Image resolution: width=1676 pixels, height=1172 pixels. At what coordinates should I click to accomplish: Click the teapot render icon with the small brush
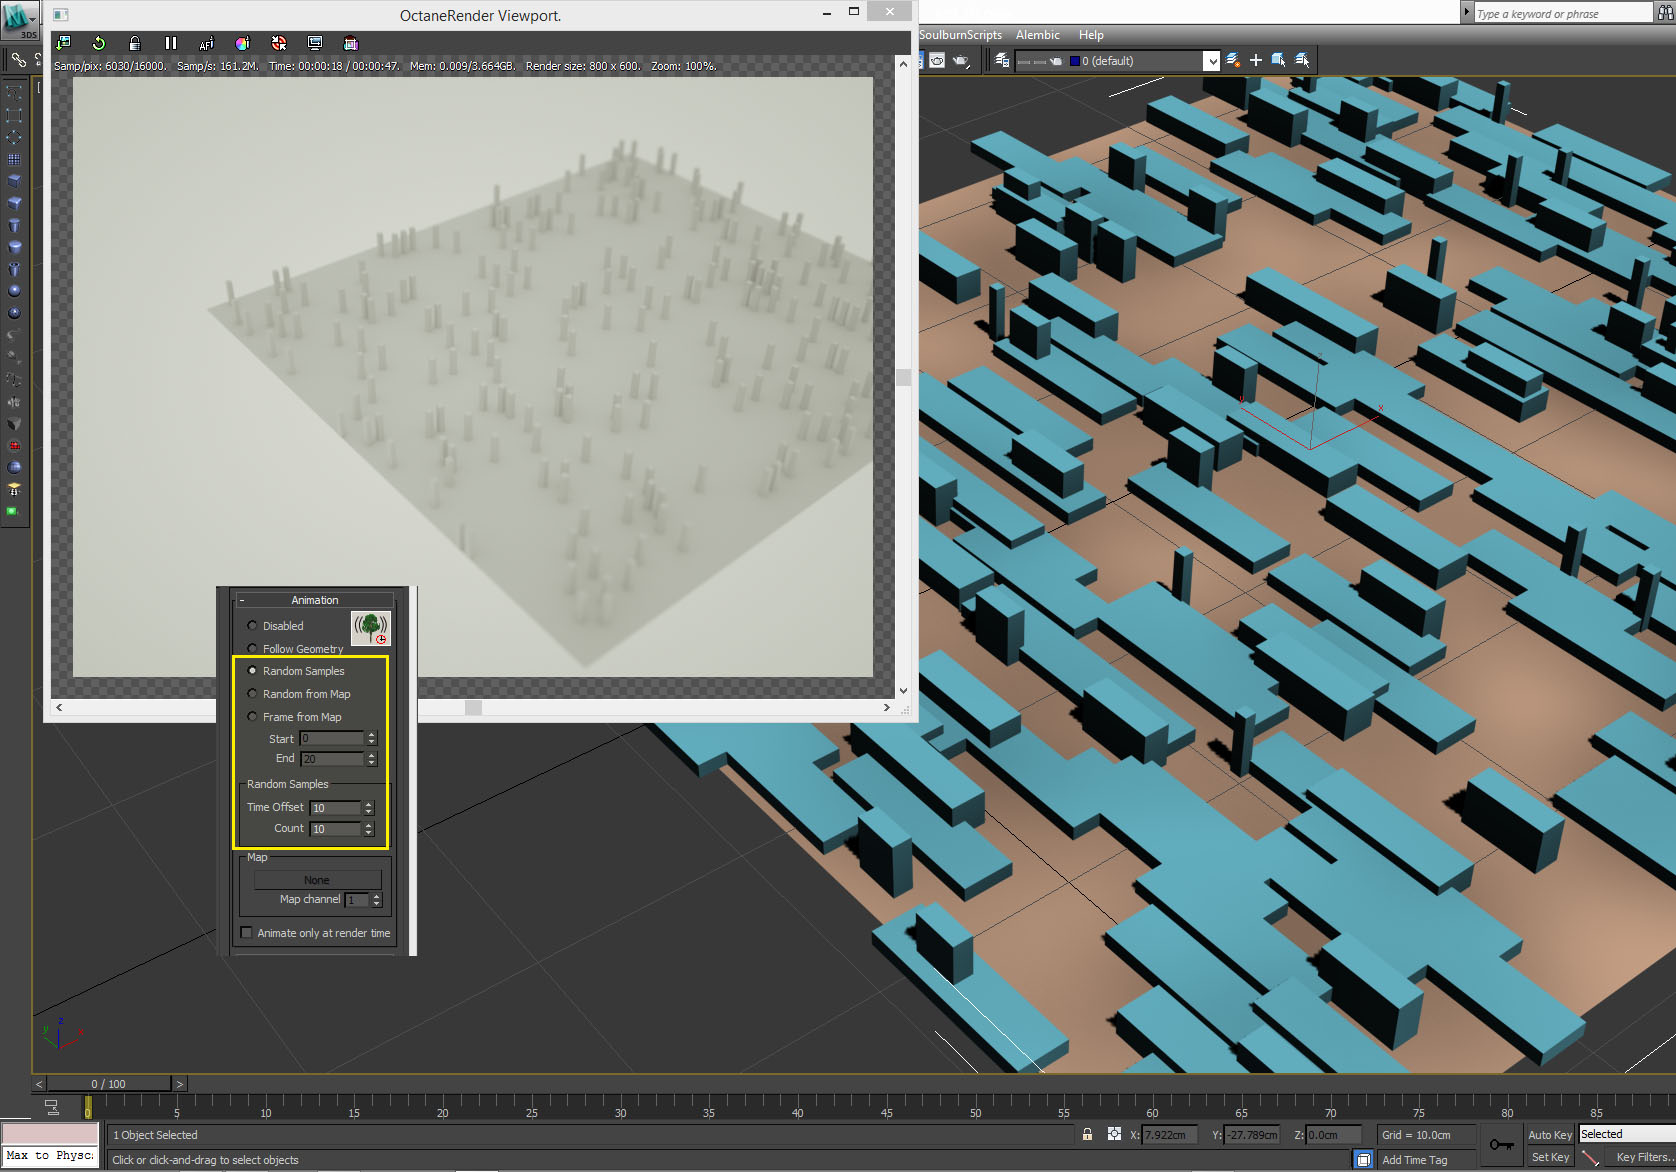point(961,61)
